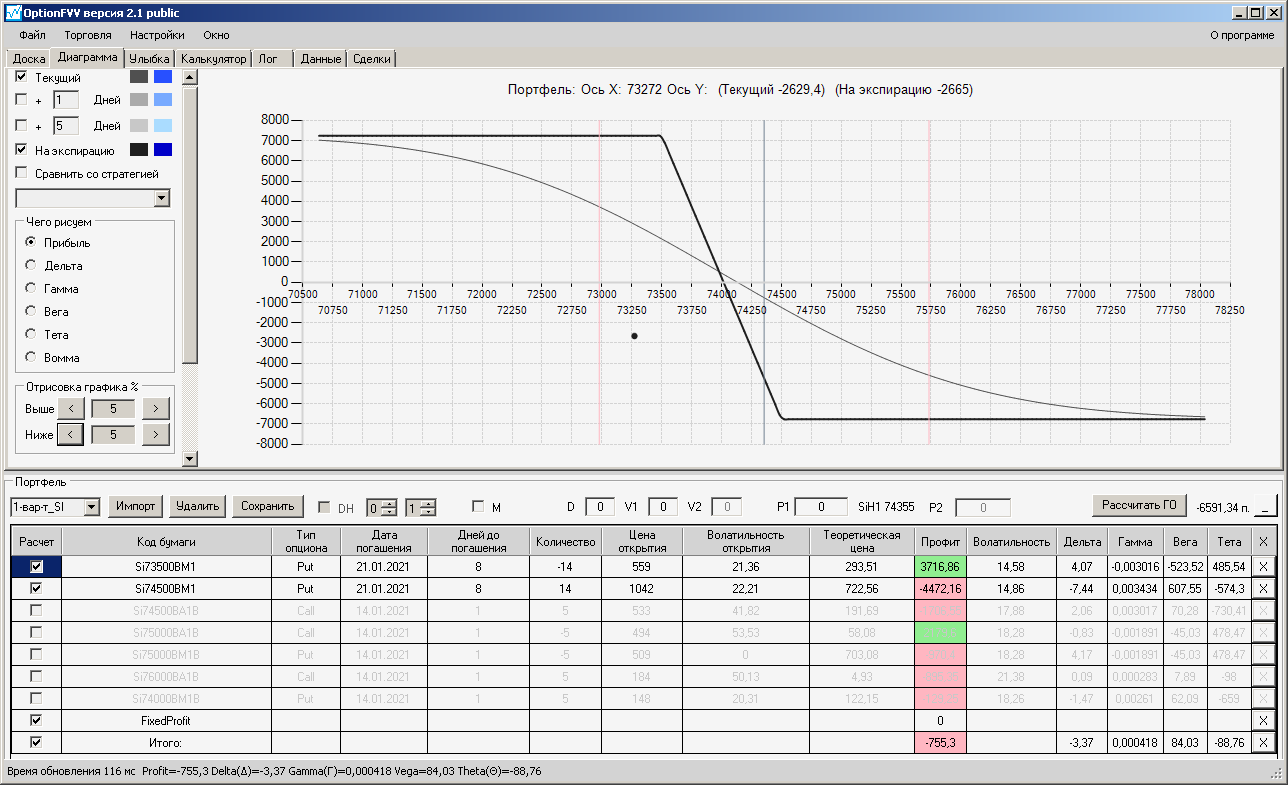The image size is (1288, 785).
Task: Open the Торговля menu
Action: (88, 35)
